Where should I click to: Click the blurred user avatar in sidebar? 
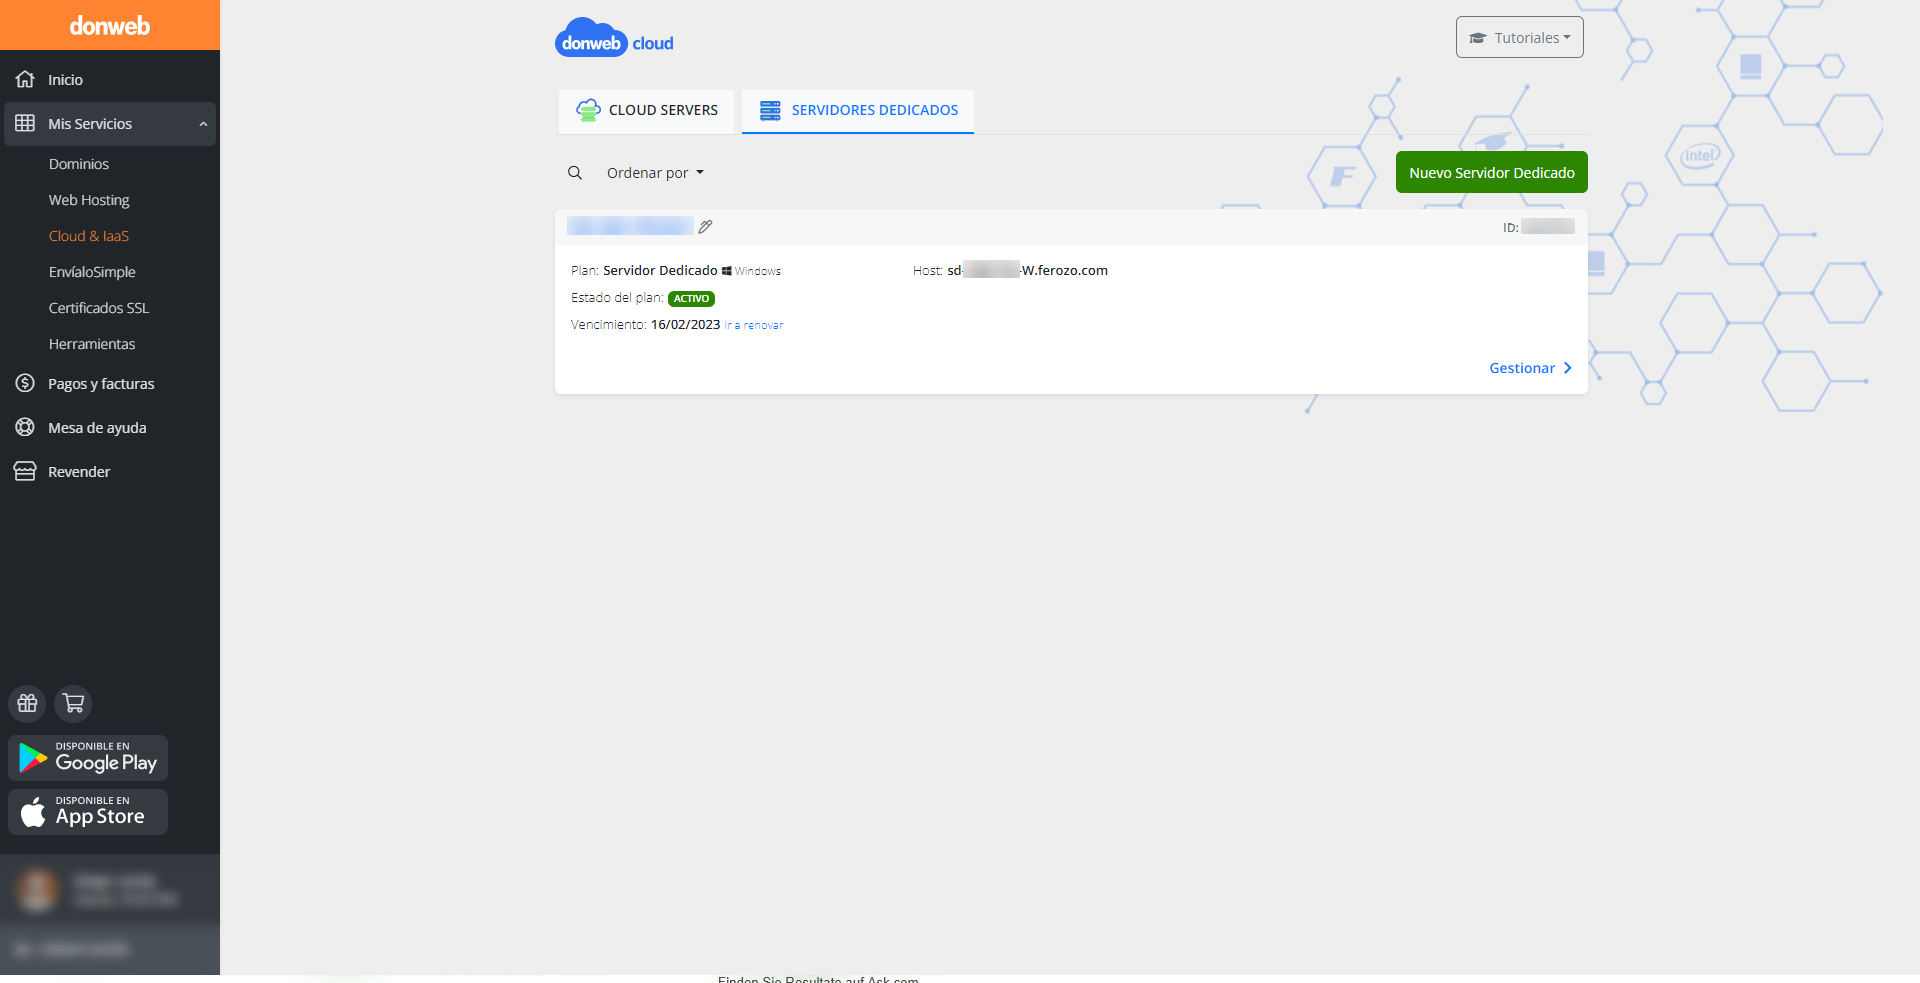38,889
